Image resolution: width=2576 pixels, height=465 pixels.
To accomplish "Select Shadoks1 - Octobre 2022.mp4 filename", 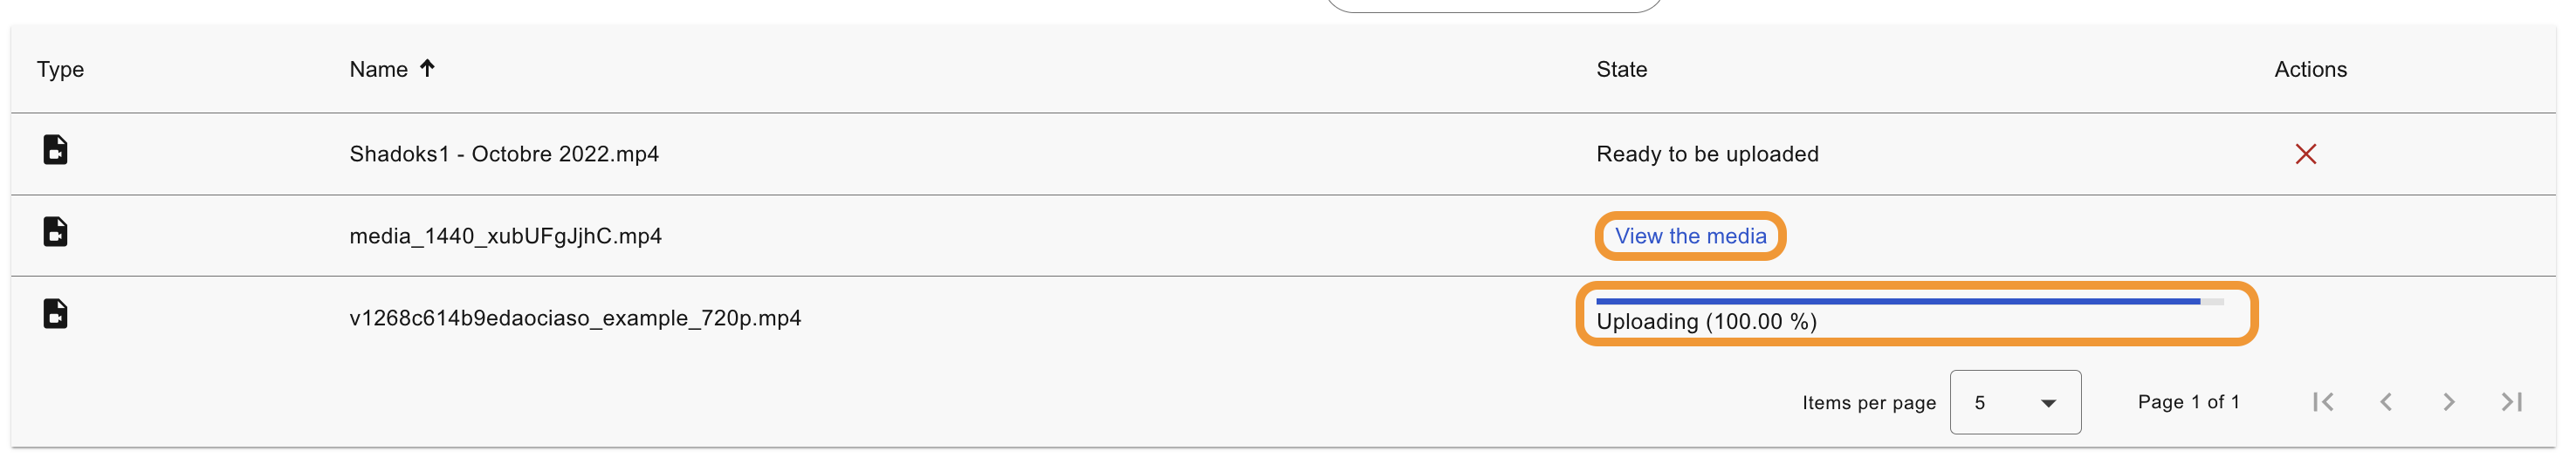I will (504, 154).
